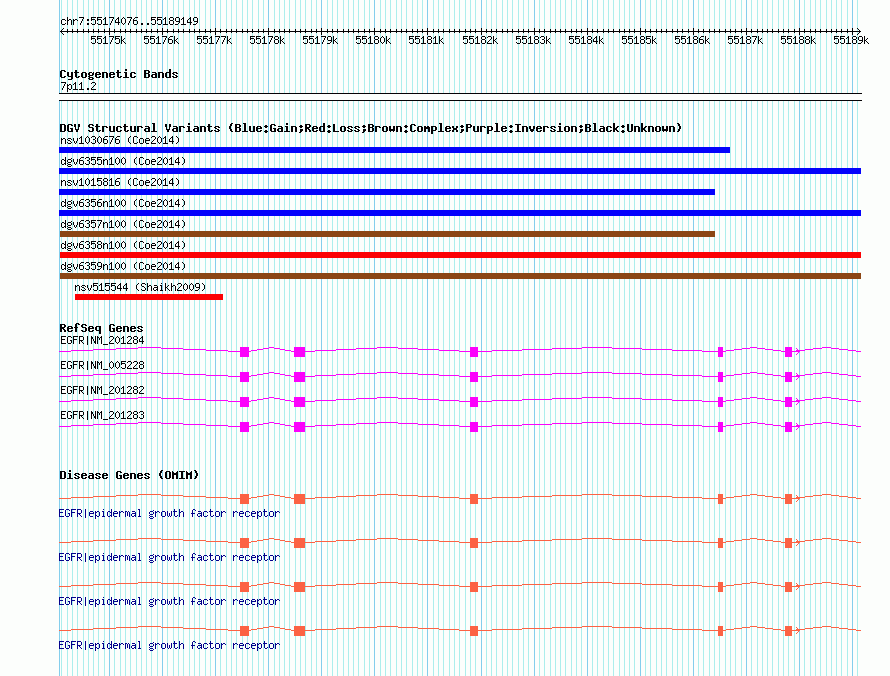Screen dimensions: 890x676
Task: Open the dgv6356n100 (Coe2014) variant label
Action: tap(123, 203)
